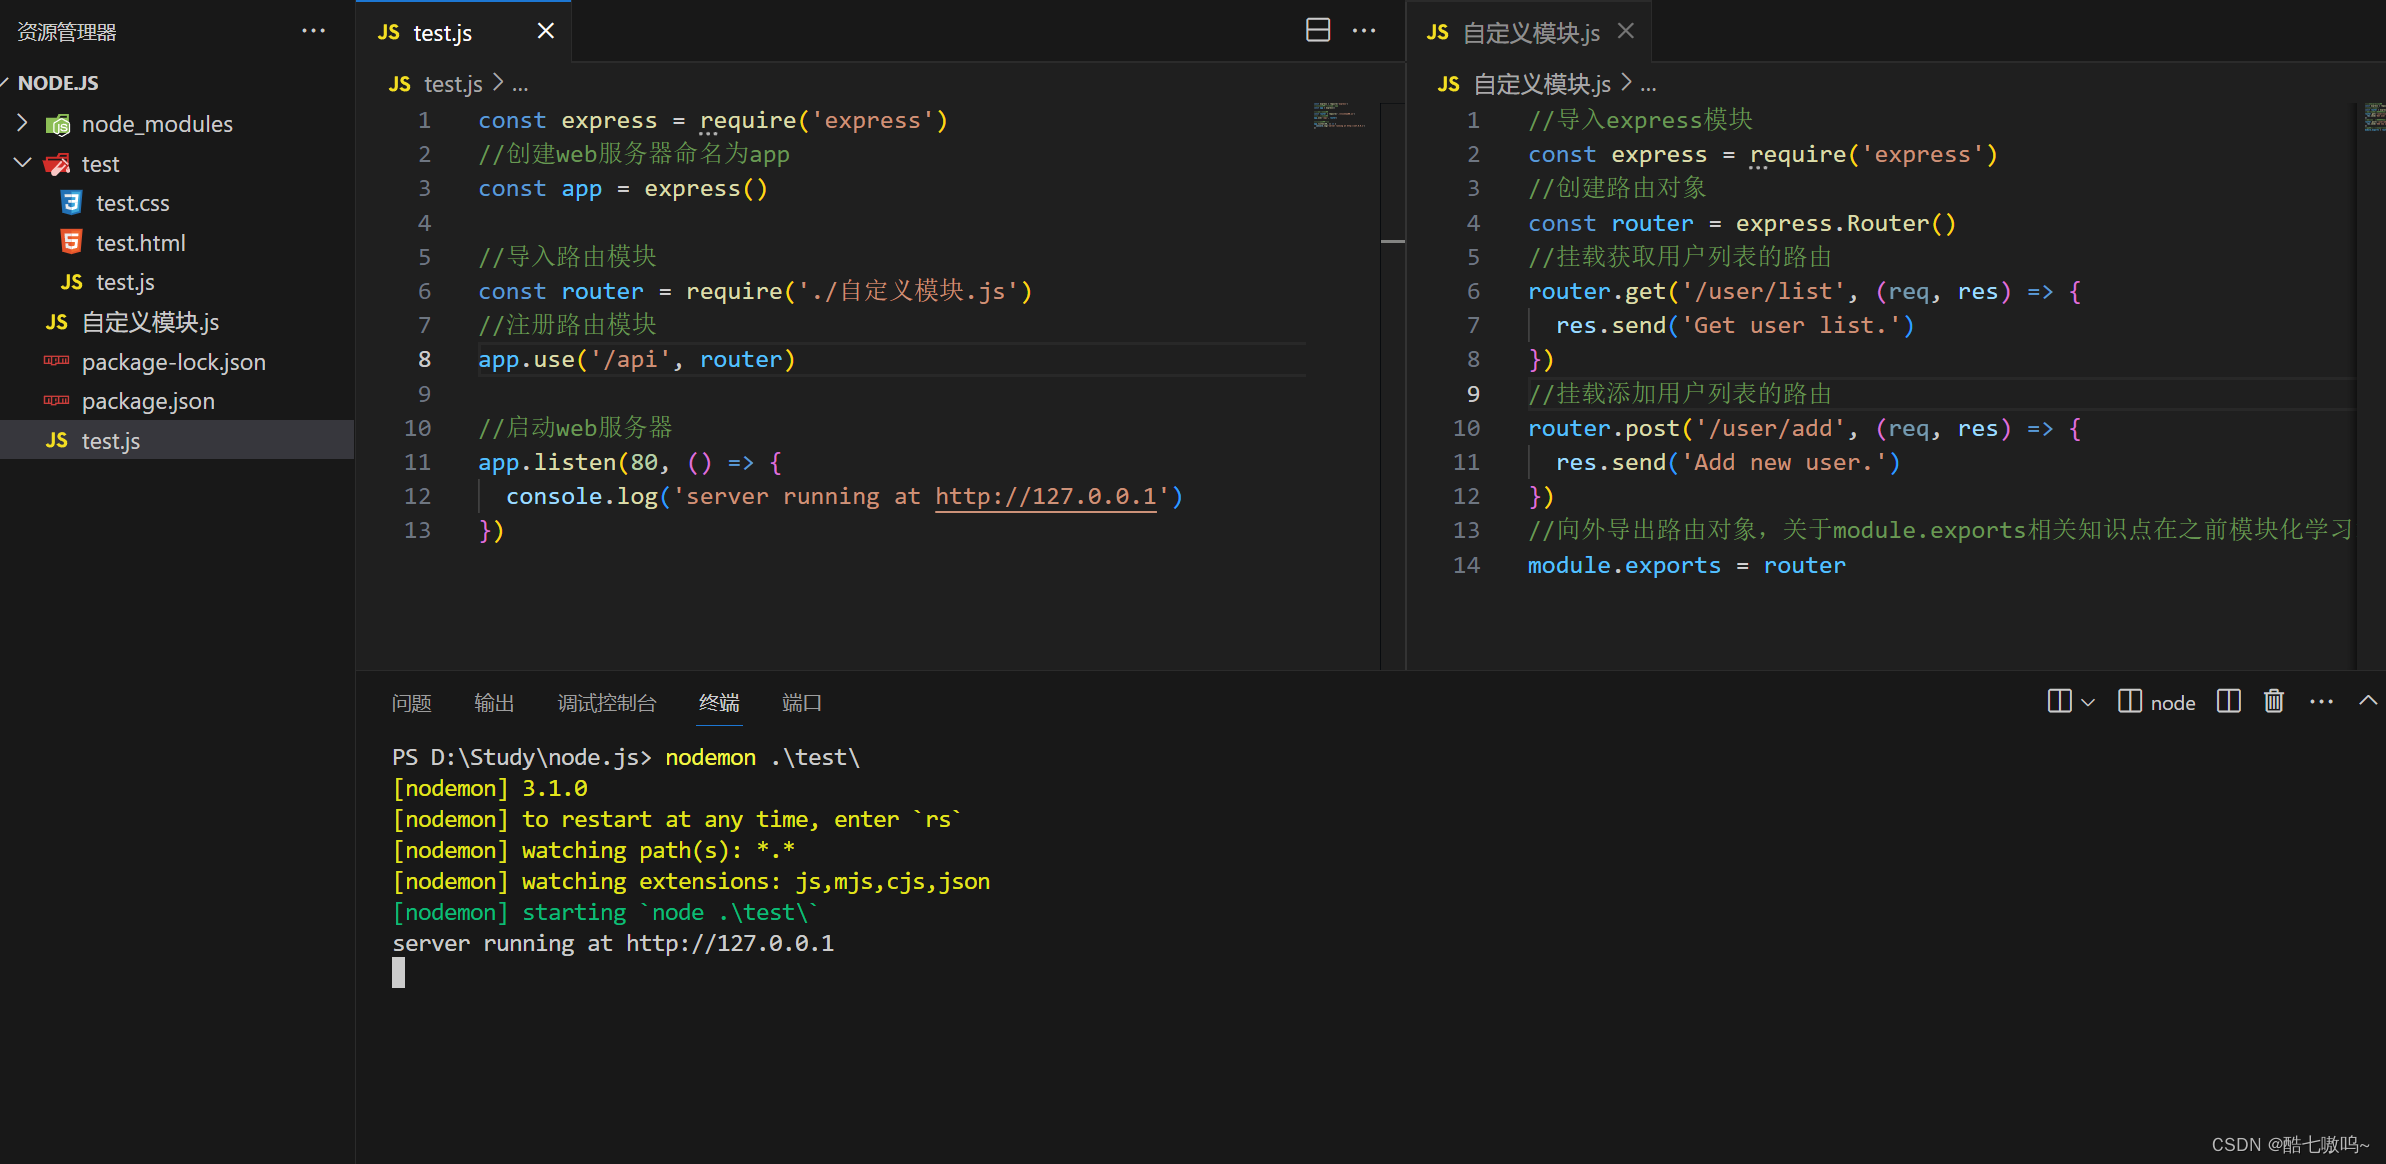Collapse the test folder
This screenshot has width=2386, height=1164.
pyautogui.click(x=22, y=163)
